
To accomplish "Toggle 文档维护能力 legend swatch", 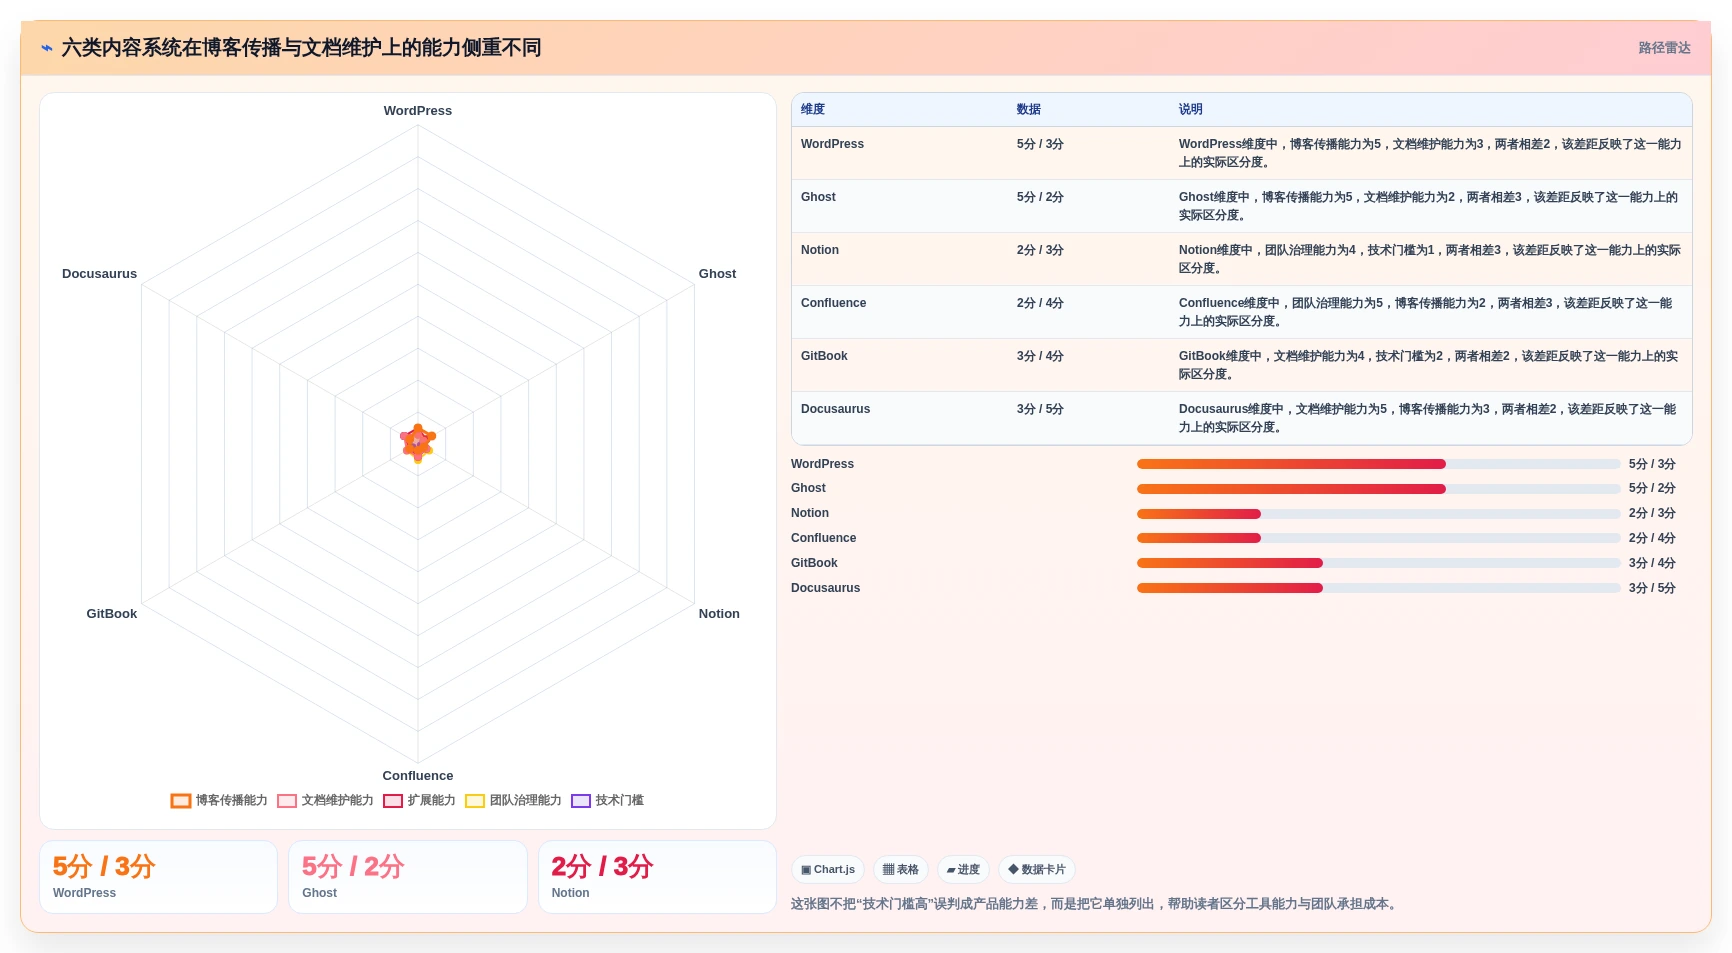I will tap(287, 801).
